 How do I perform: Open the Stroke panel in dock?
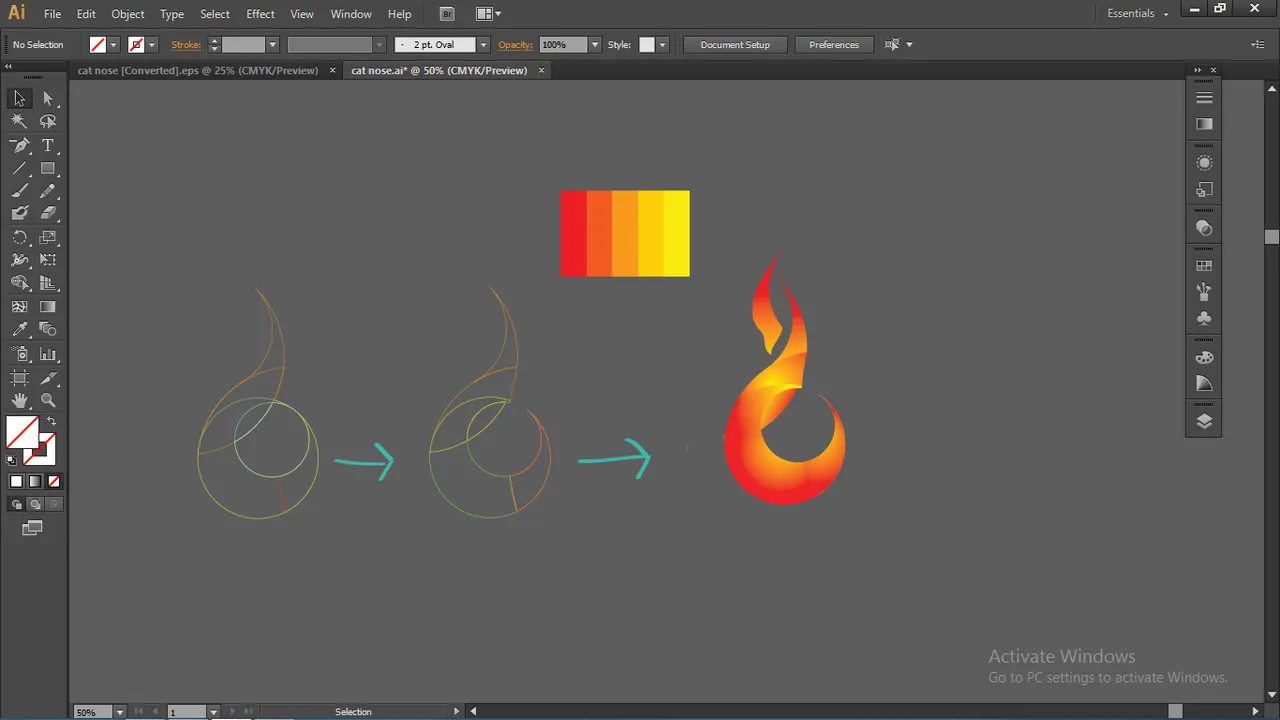pos(1204,98)
